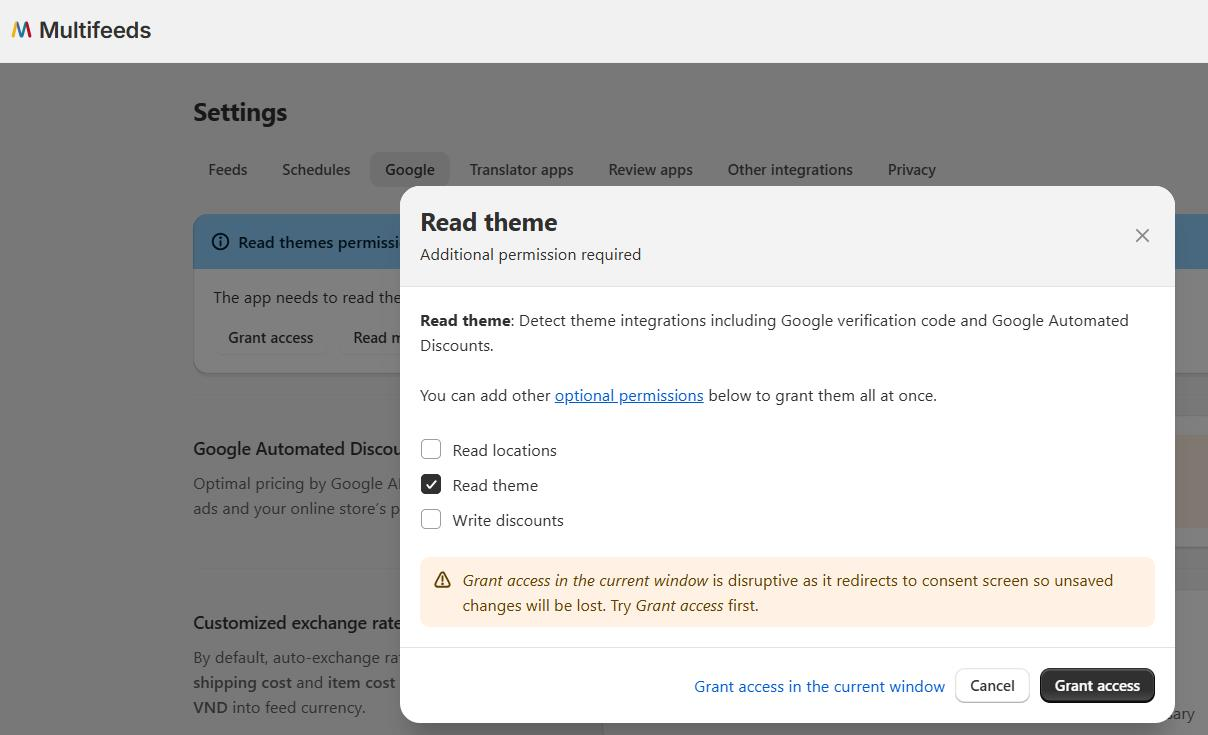Cancel the permission dialog

click(x=992, y=686)
